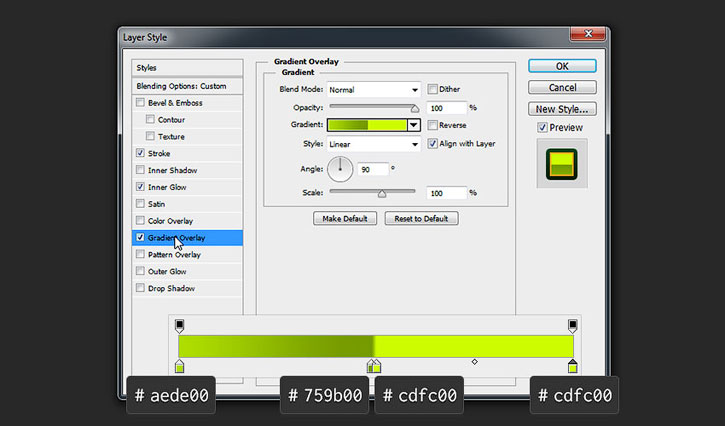
Task: Open the gradient picker arrow
Action: pyautogui.click(x=413, y=125)
